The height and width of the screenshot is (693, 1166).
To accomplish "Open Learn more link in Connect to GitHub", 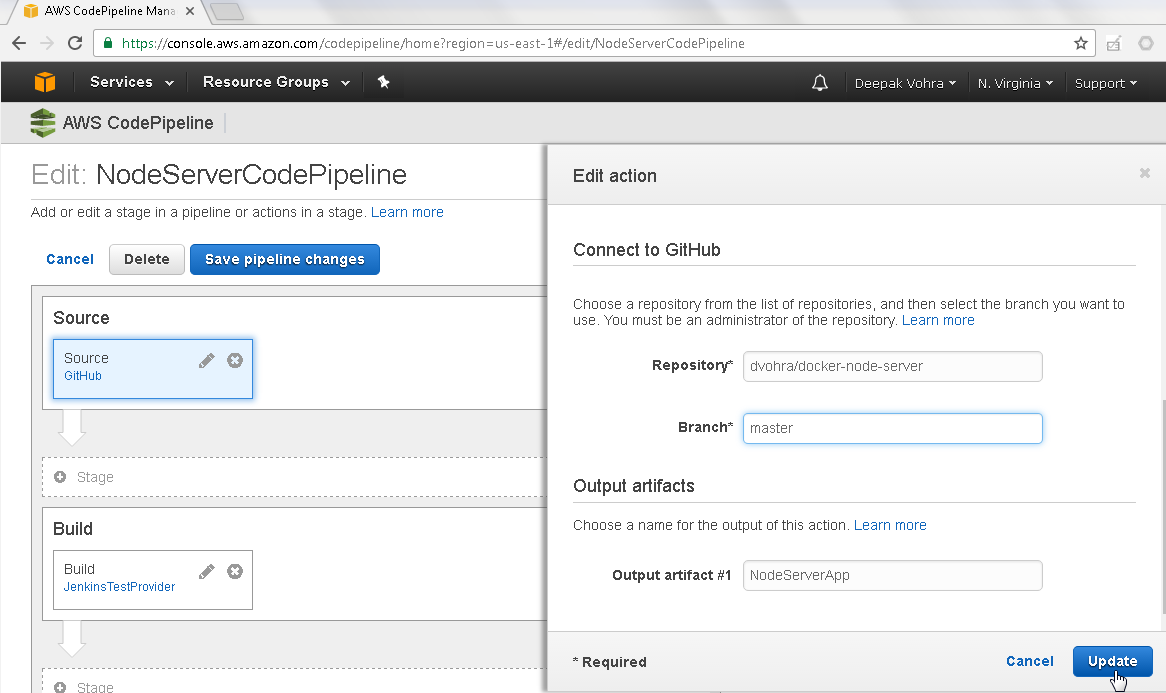I will click(938, 320).
